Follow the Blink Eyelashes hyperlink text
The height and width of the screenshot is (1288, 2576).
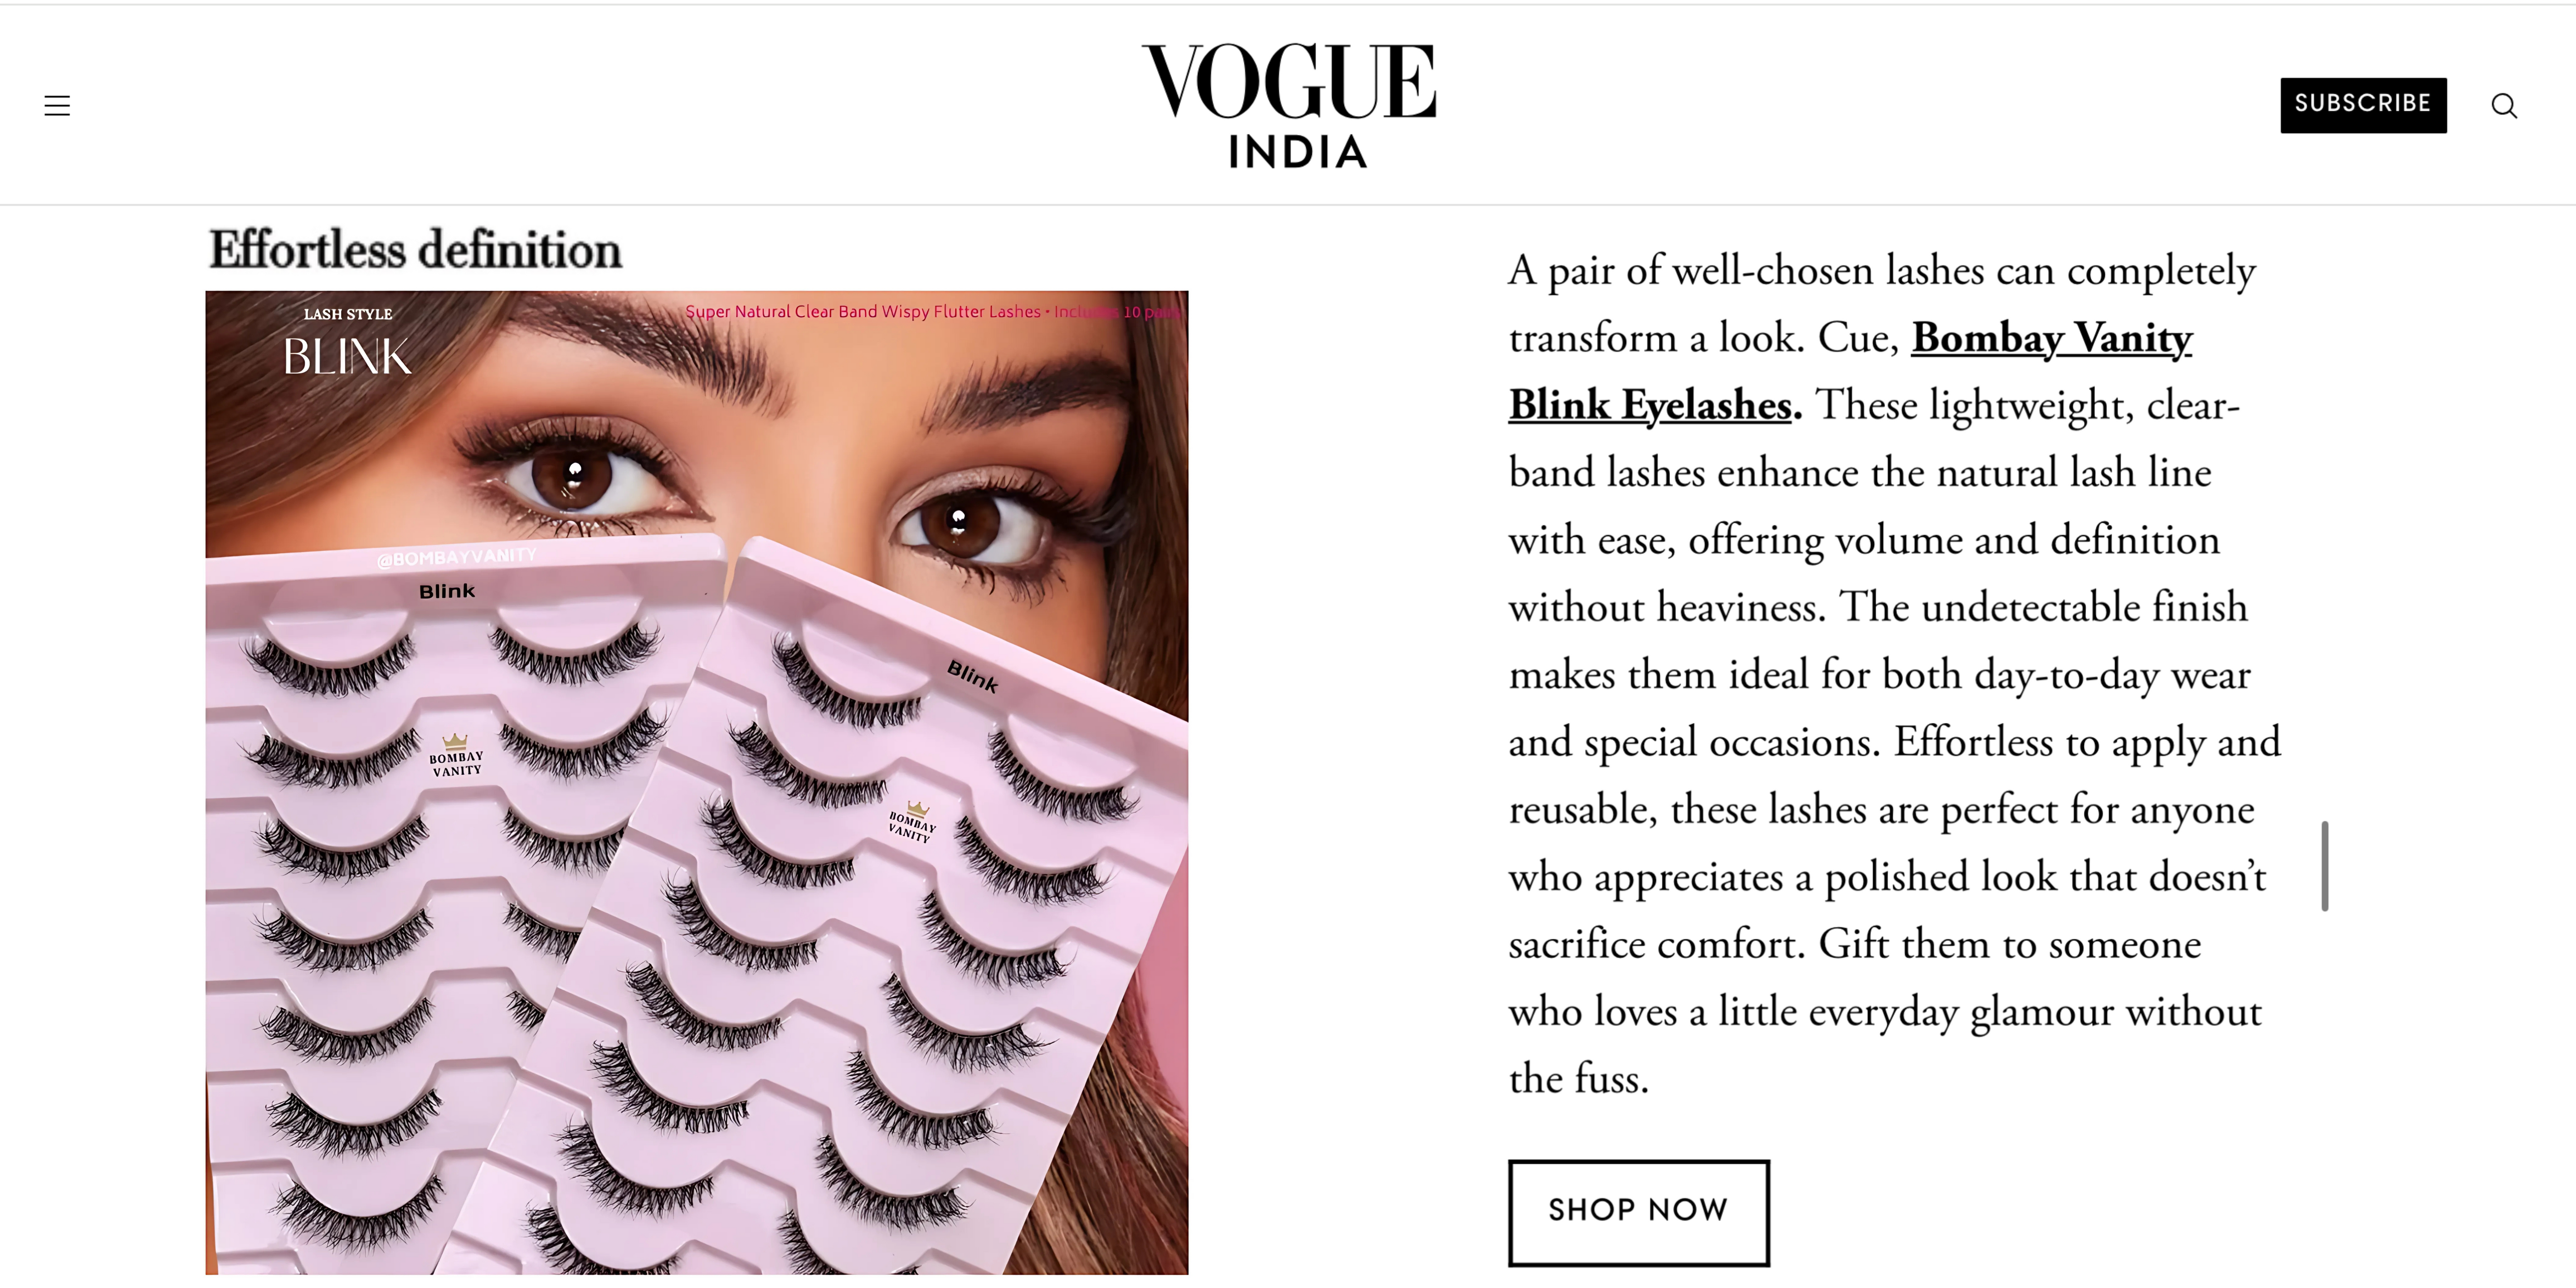[x=1650, y=405]
